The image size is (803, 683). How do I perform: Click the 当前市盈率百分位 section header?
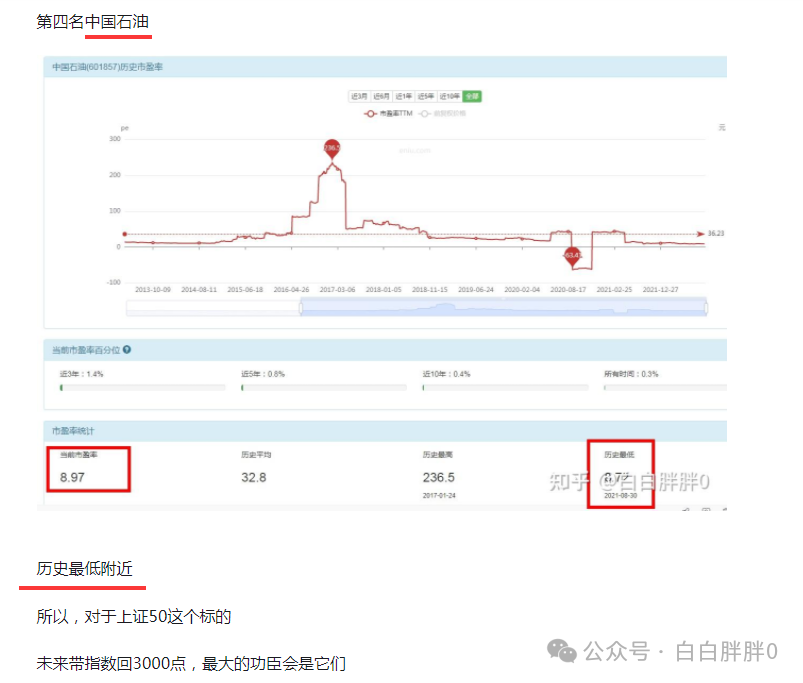click(x=86, y=350)
